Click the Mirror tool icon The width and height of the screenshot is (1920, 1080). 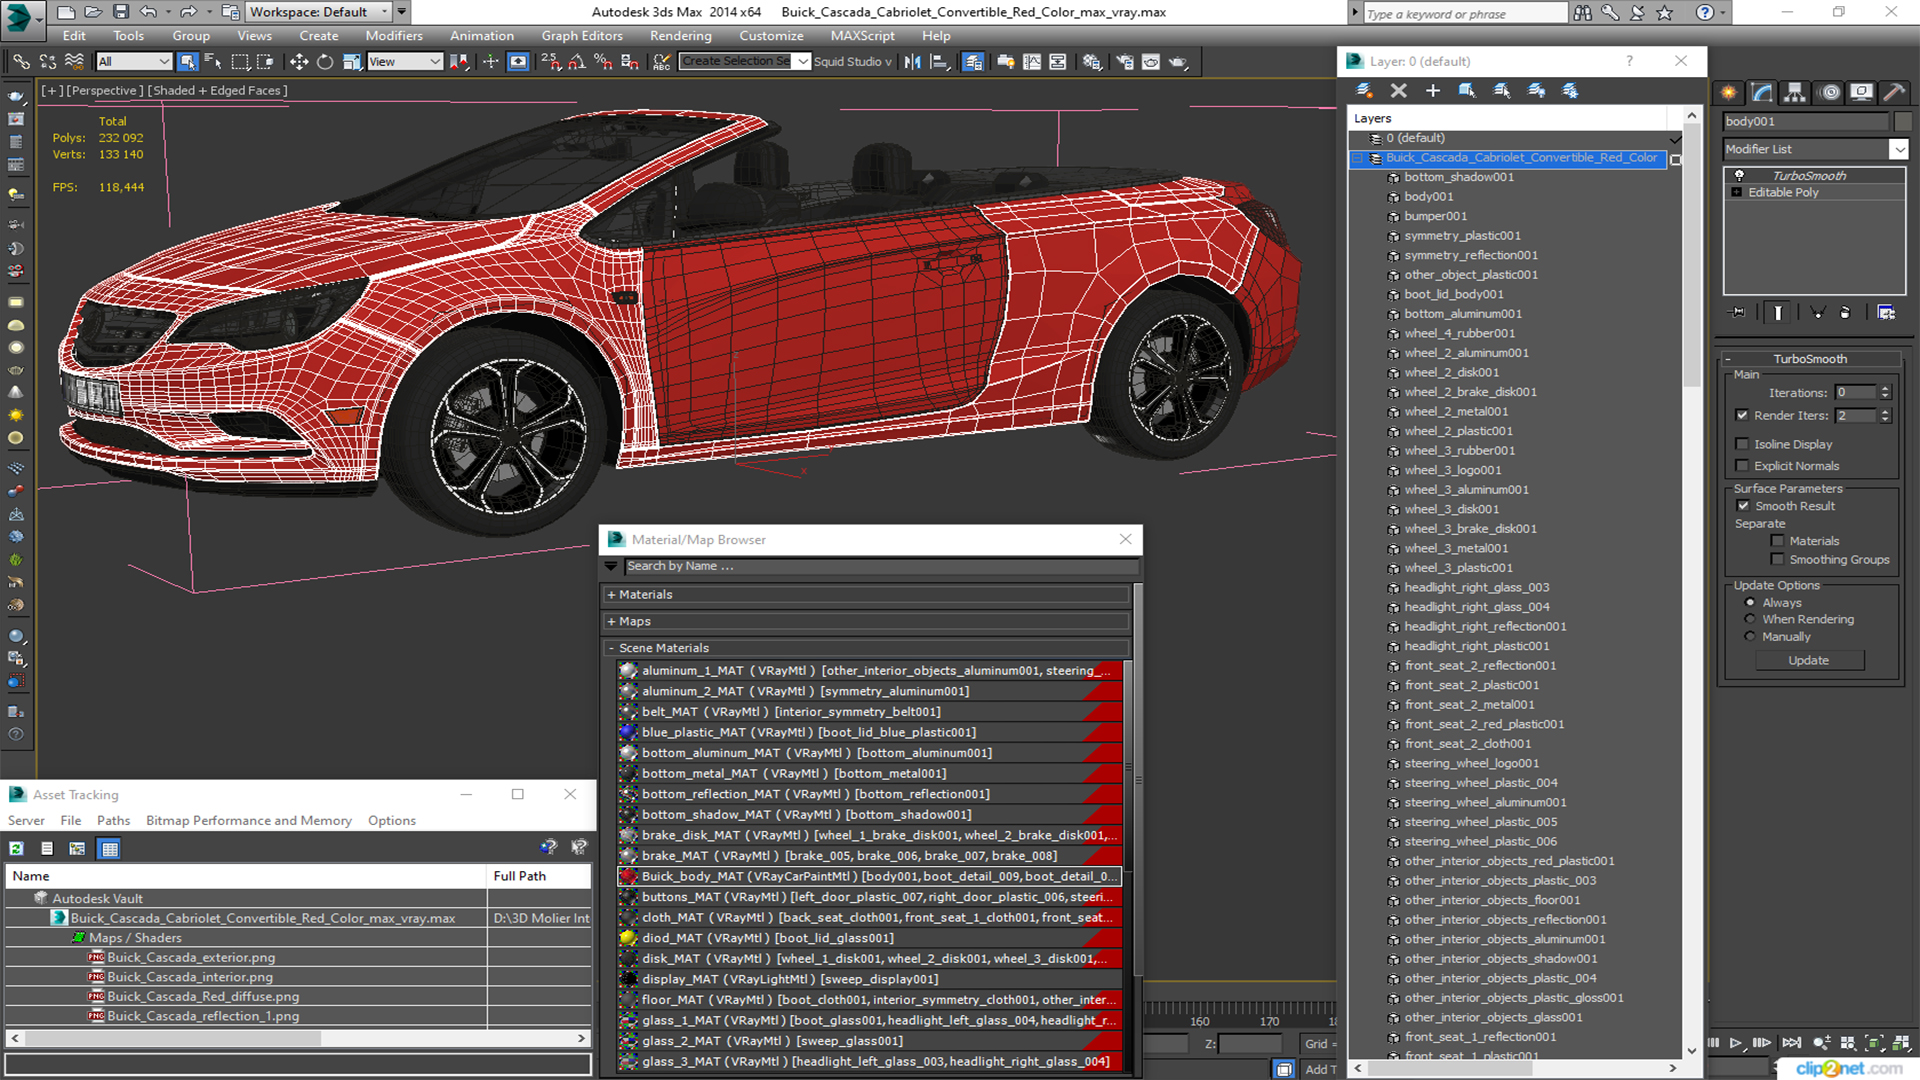(912, 62)
